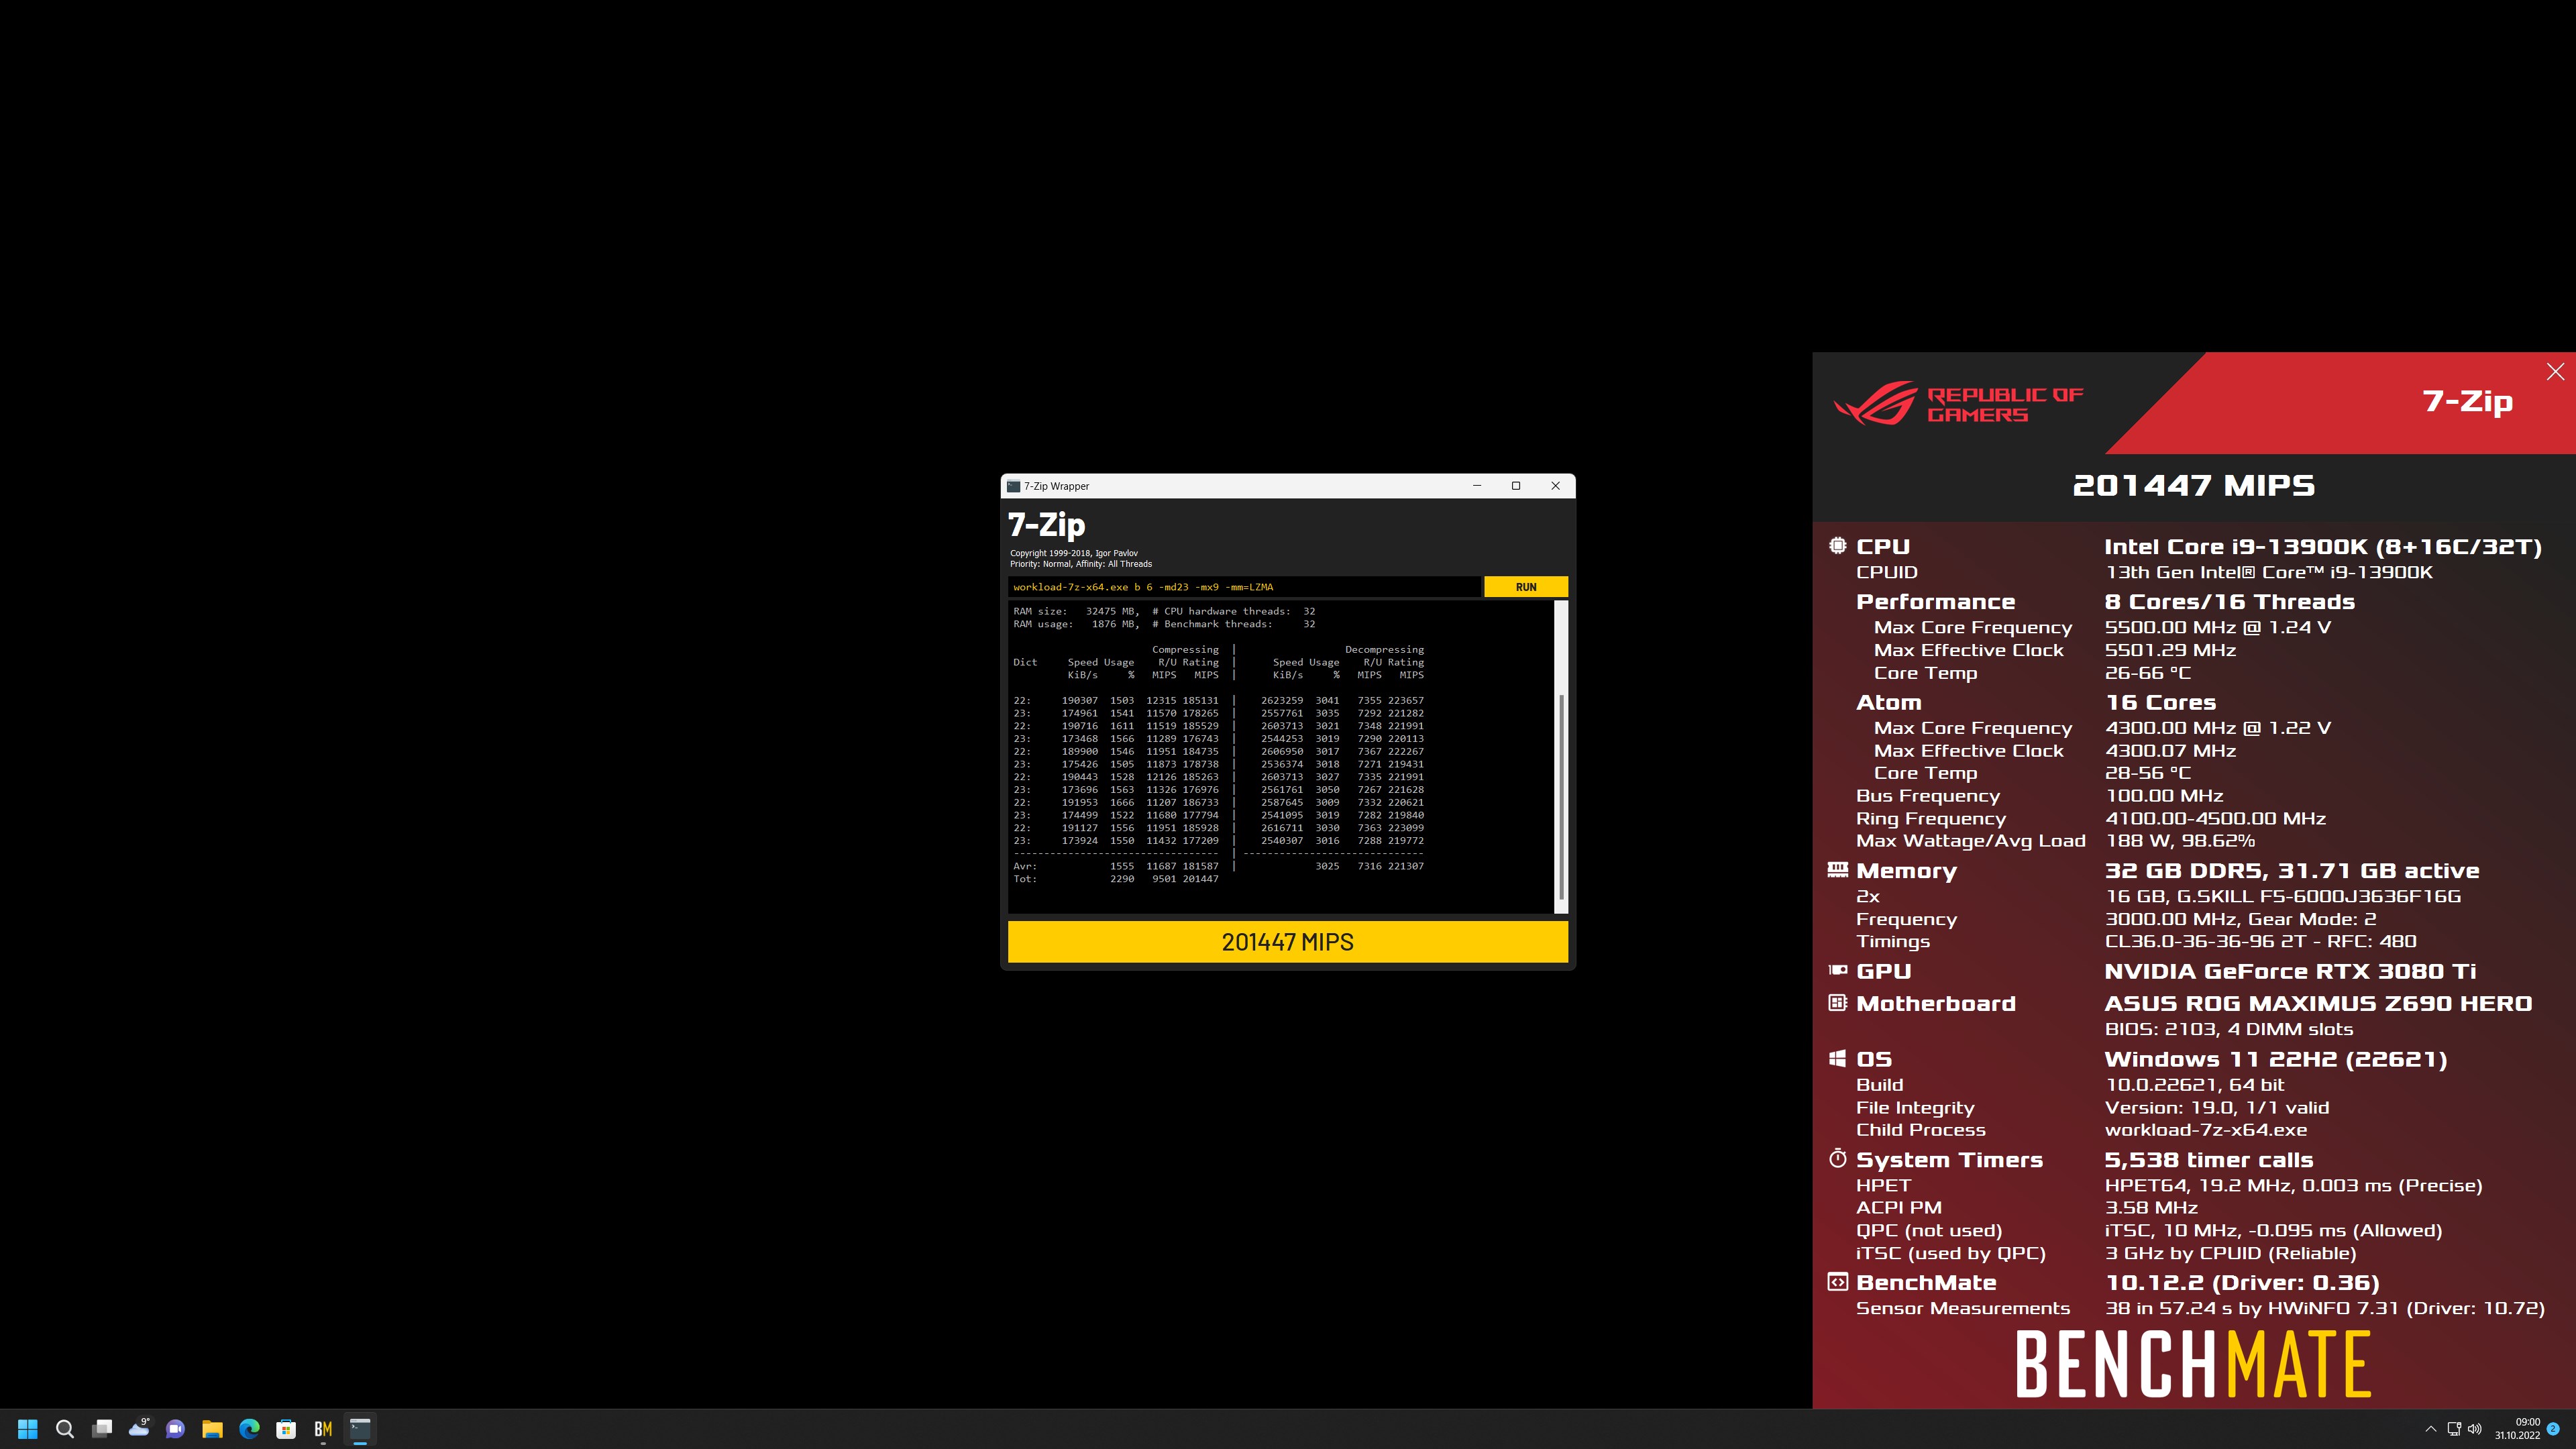The height and width of the screenshot is (1449, 2576).
Task: Maximize the 7-Zip Wrapper window
Action: 1516,486
